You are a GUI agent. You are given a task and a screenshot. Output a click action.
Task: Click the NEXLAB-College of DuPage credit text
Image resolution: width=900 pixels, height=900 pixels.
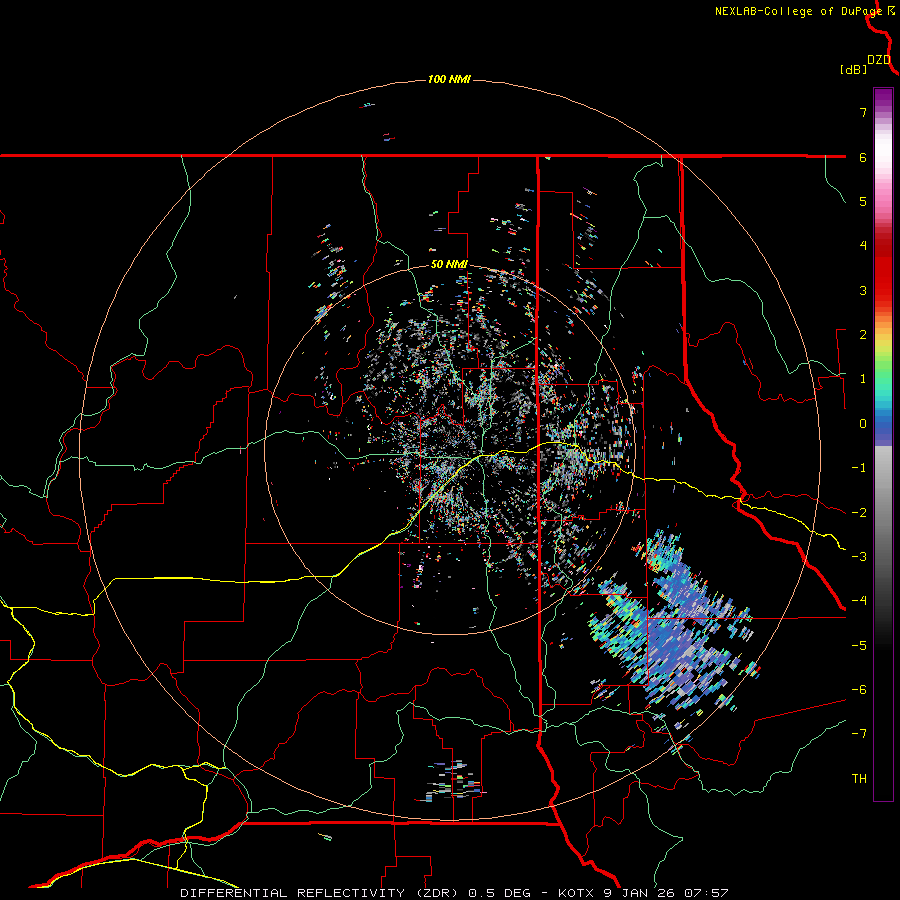tap(798, 11)
